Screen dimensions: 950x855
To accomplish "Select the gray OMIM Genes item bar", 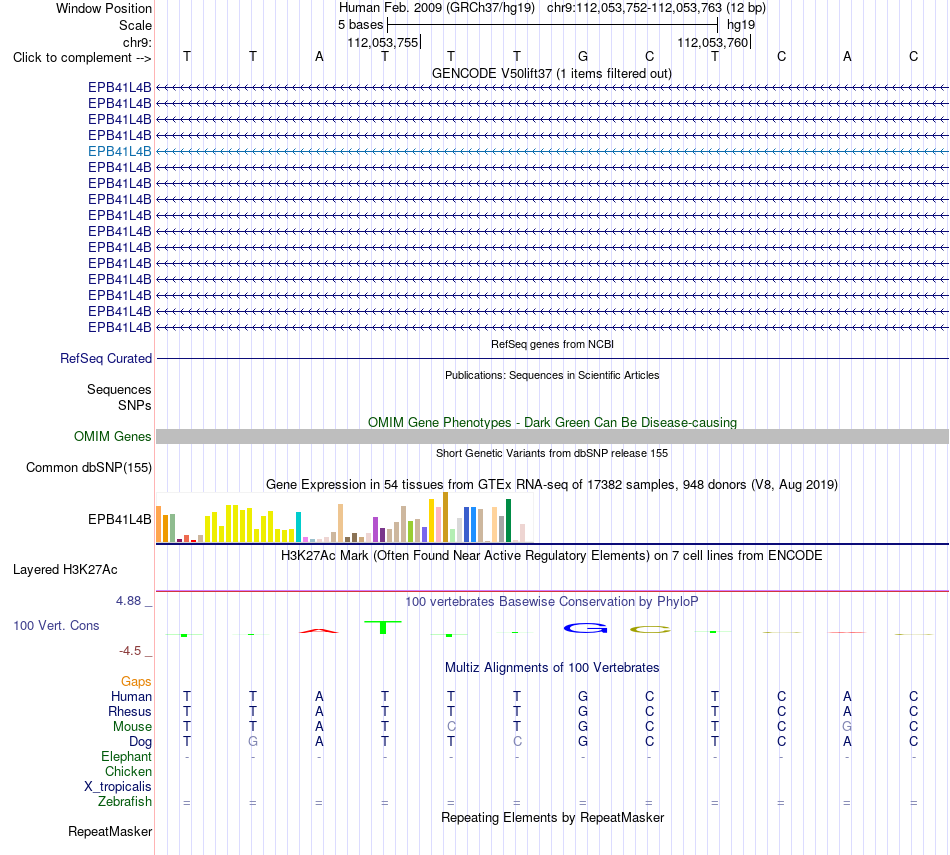I will [552, 436].
